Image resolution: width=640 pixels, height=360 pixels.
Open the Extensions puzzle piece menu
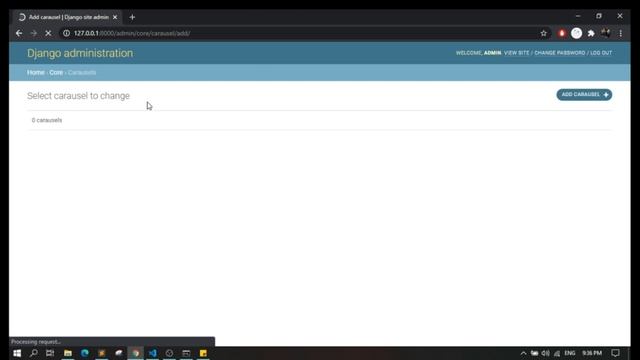click(591, 33)
